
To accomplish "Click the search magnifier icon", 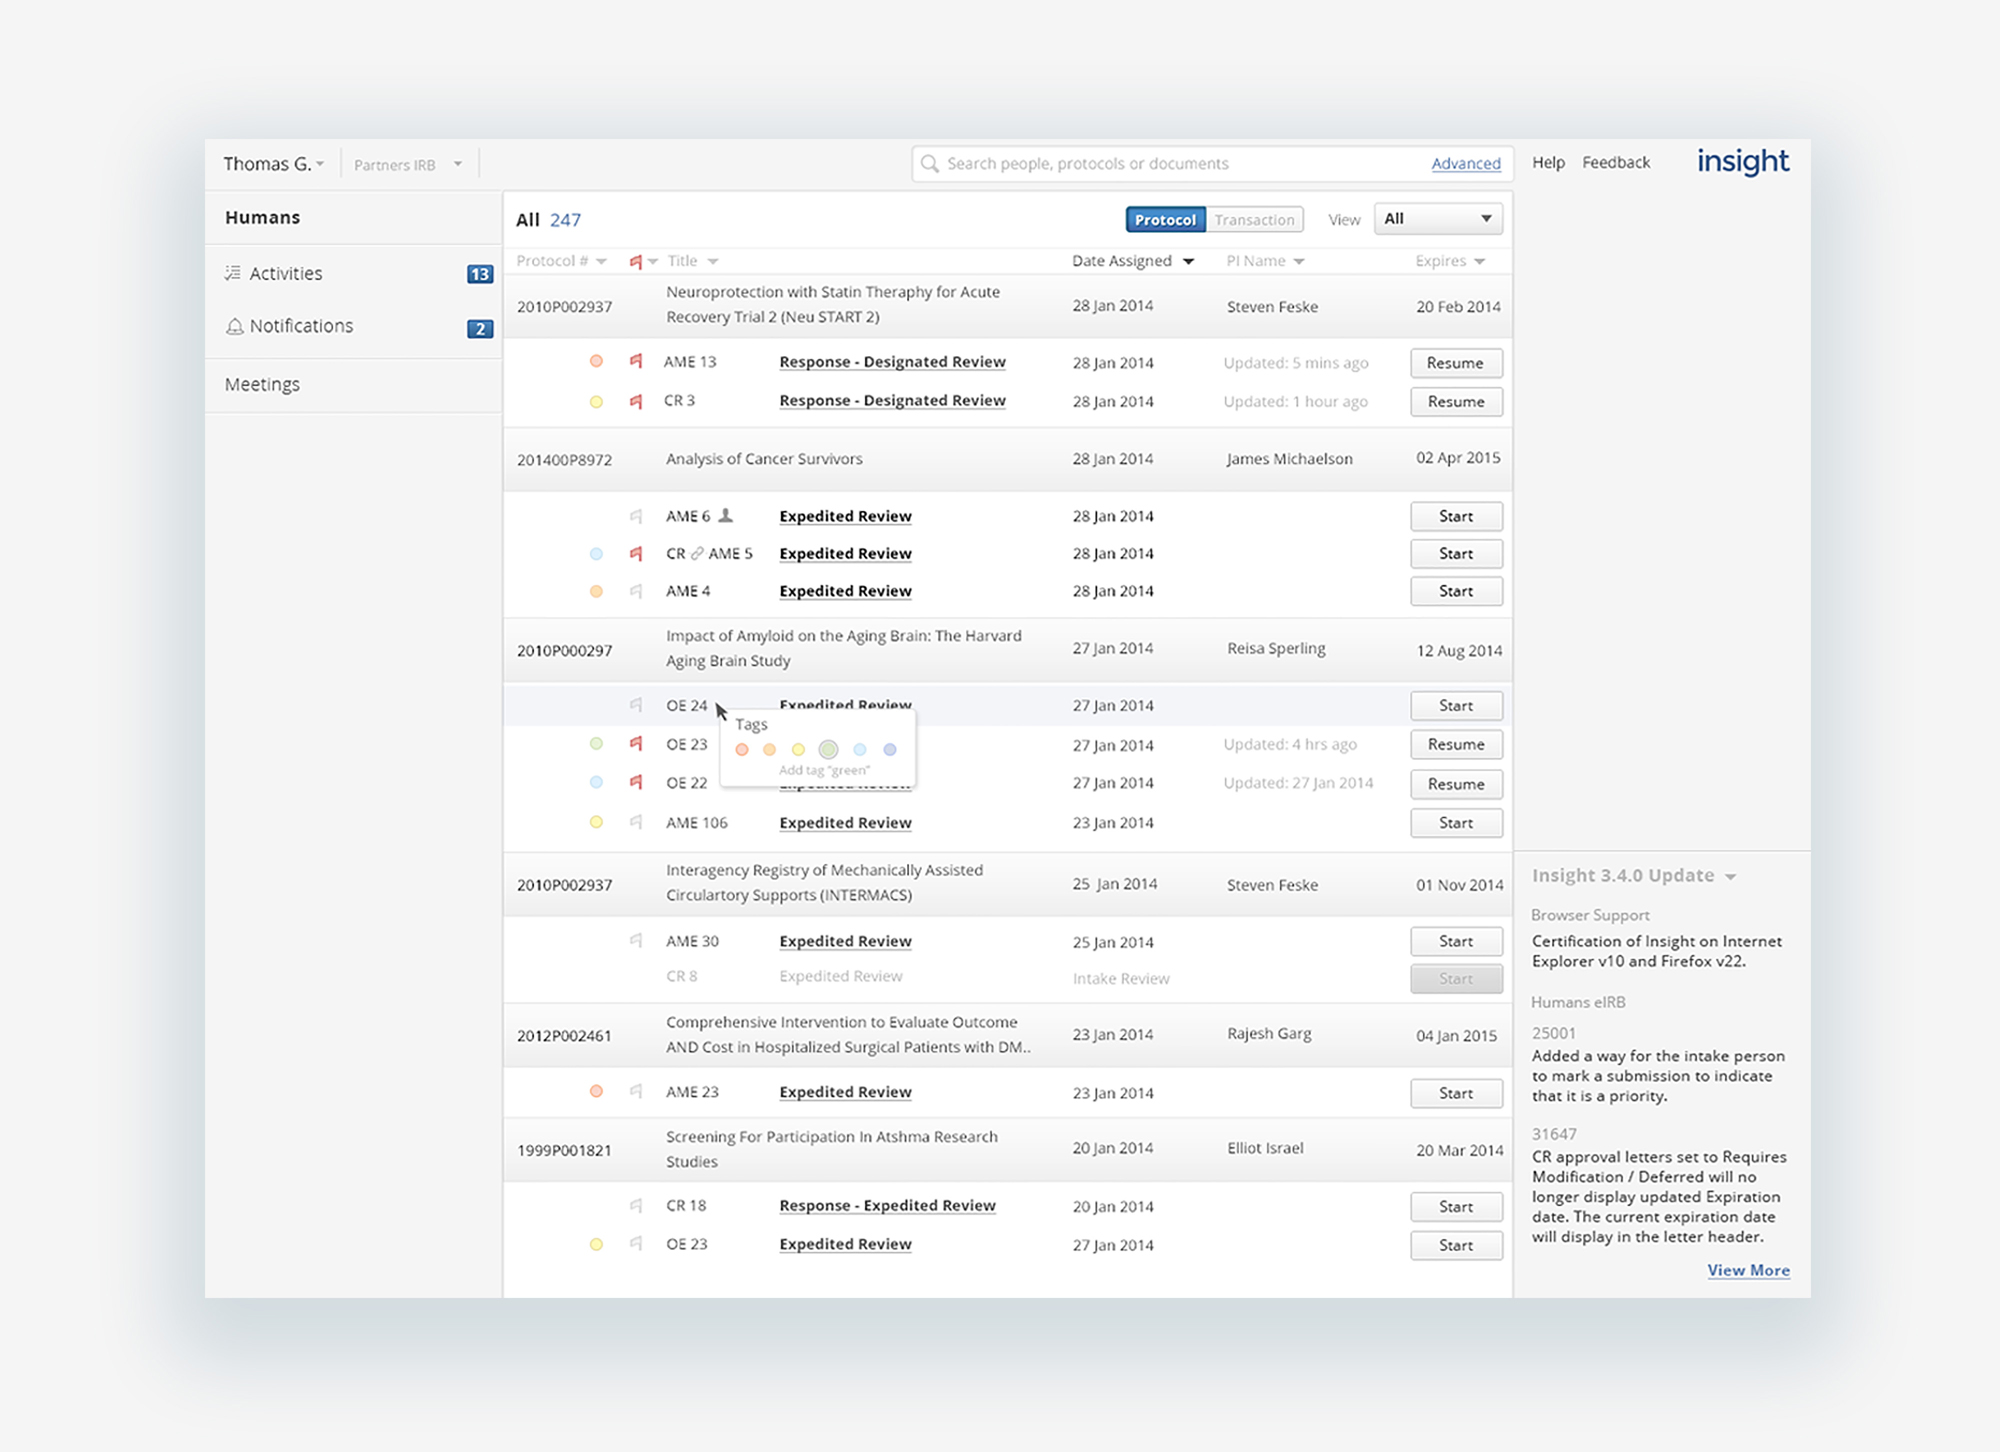I will click(x=929, y=163).
